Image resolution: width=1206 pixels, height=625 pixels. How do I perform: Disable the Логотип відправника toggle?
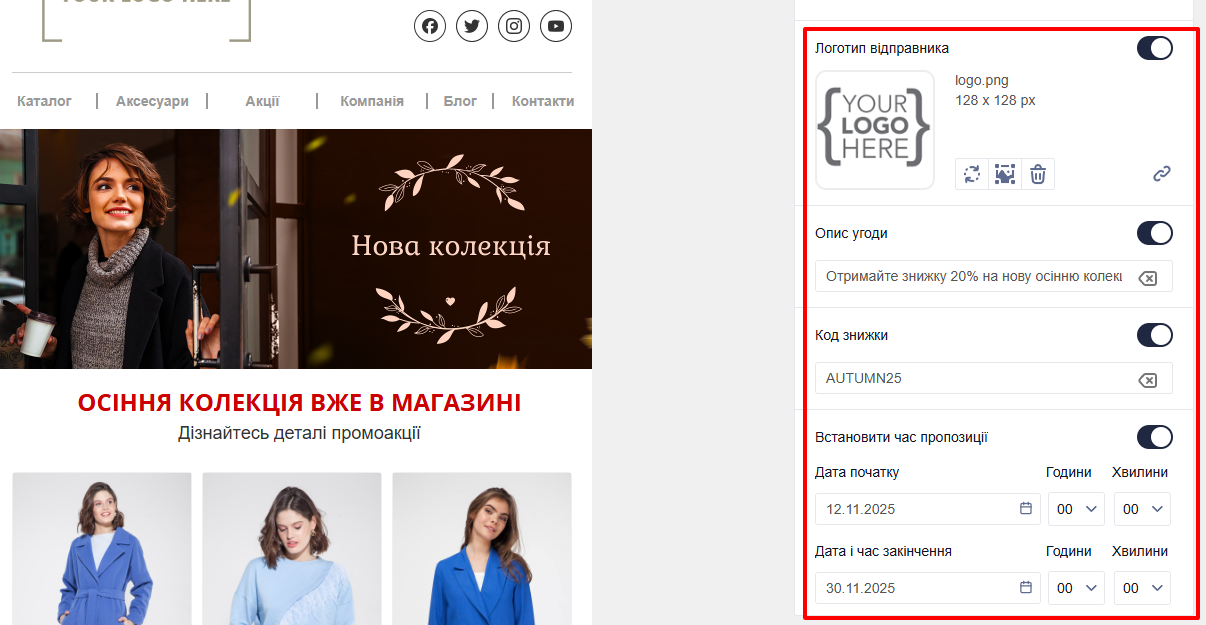coord(1155,48)
